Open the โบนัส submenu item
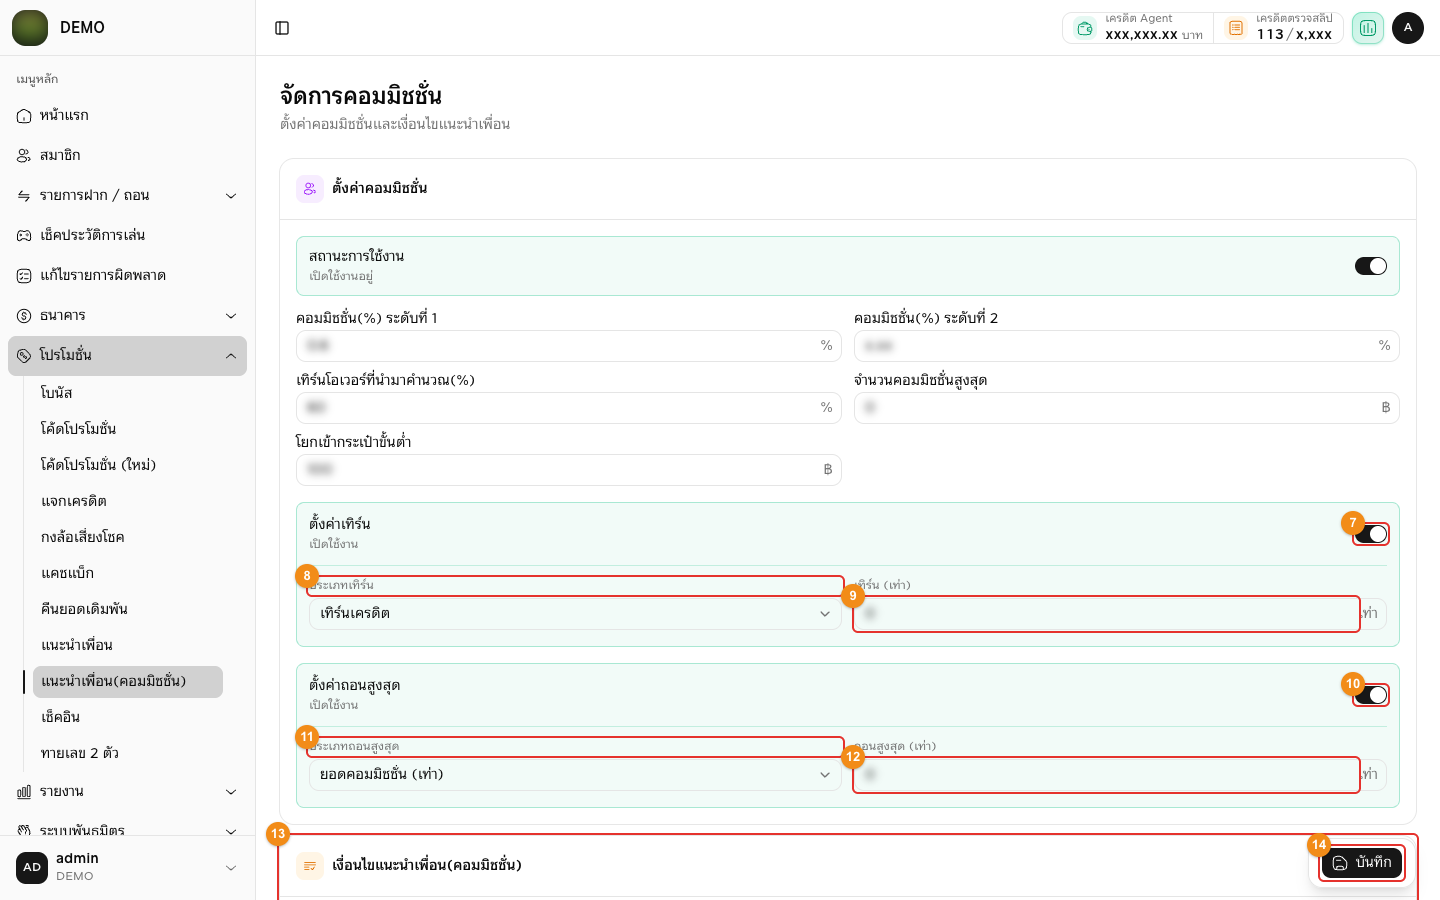Viewport: 1440px width, 900px height. [128, 393]
